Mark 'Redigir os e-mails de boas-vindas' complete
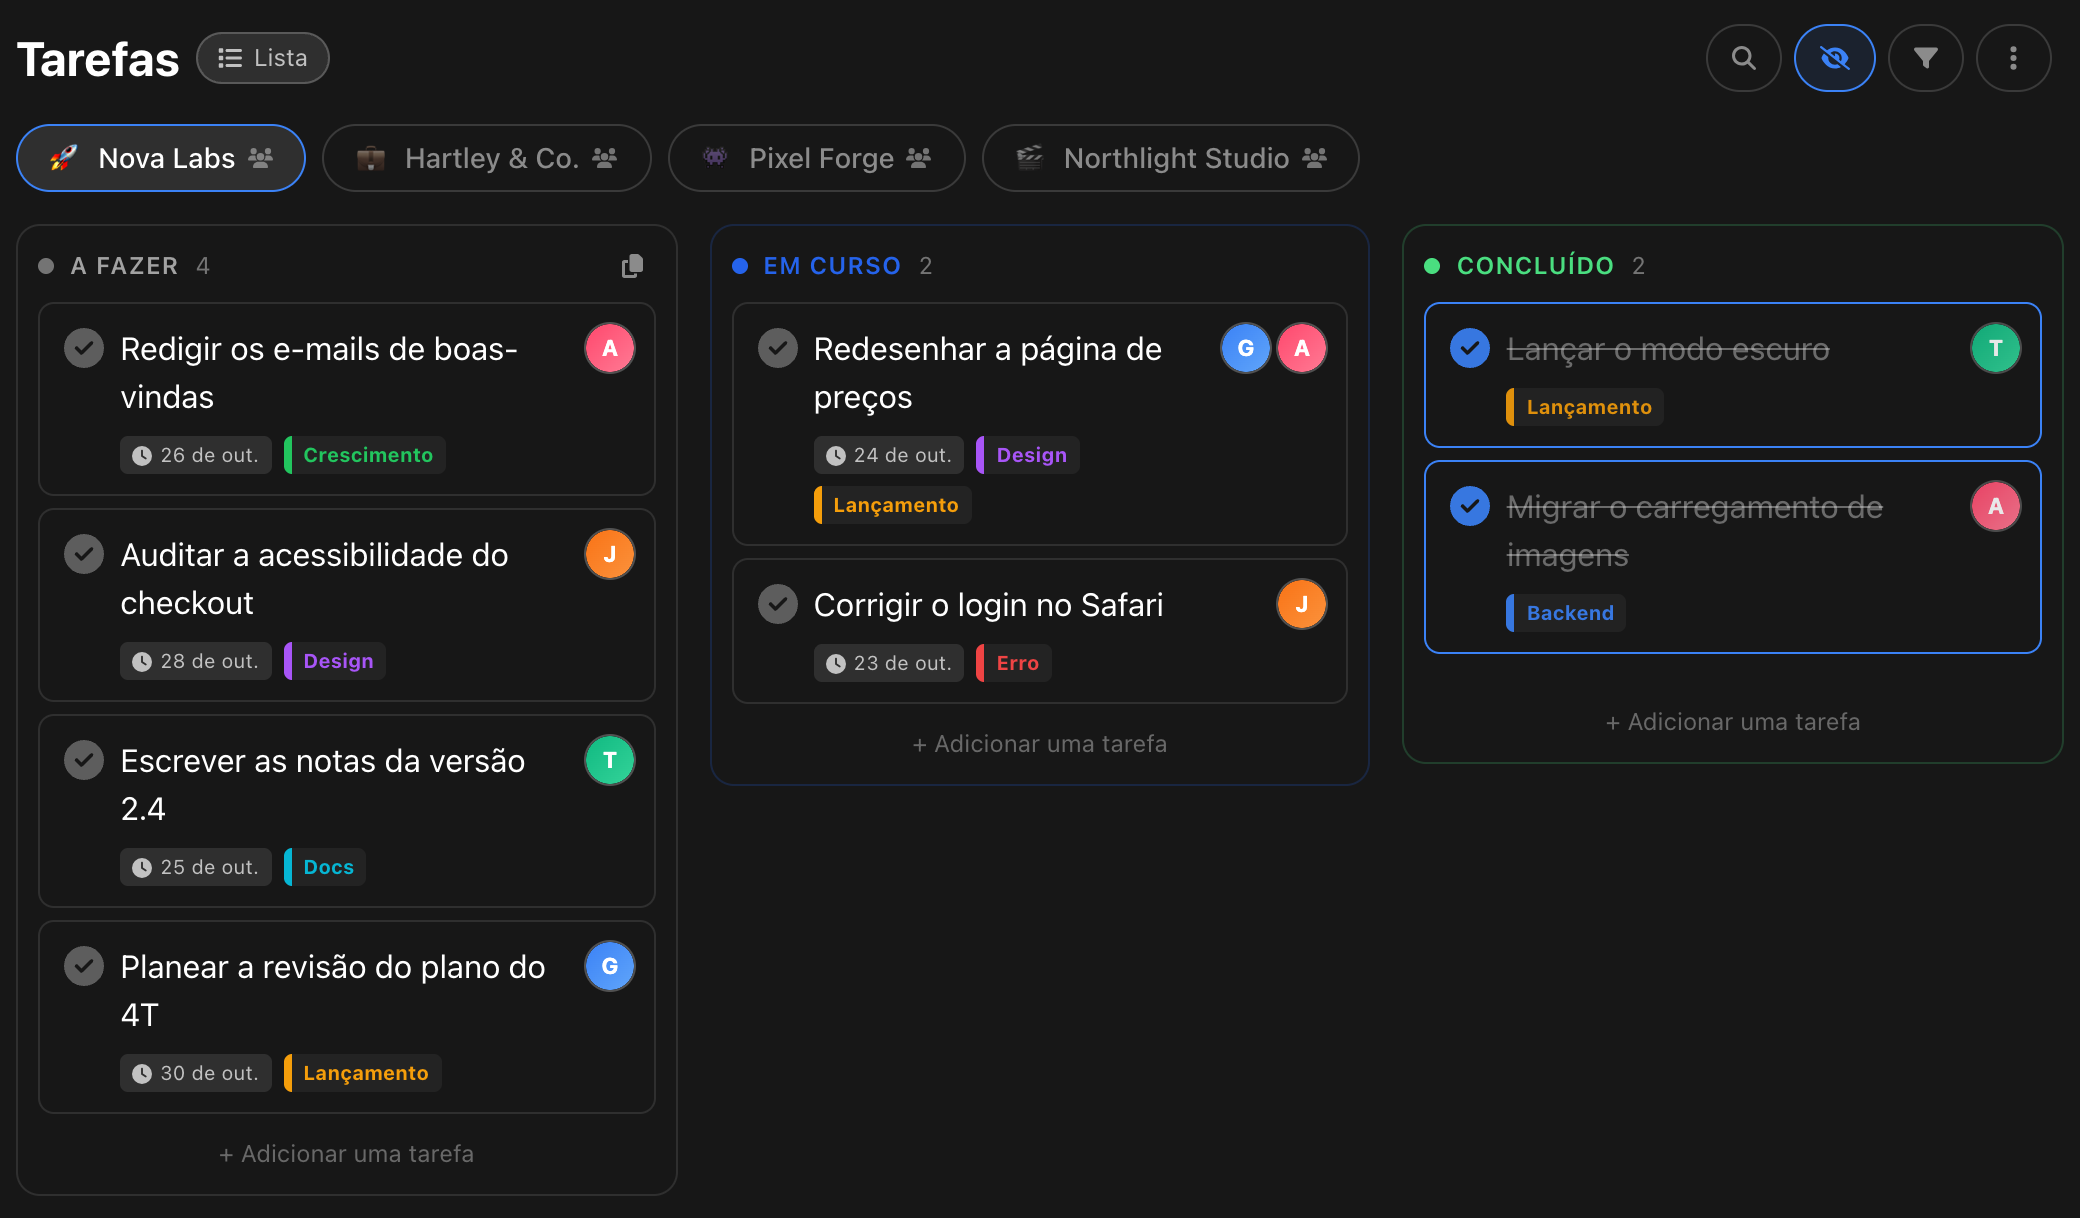The image size is (2080, 1218). [x=84, y=348]
